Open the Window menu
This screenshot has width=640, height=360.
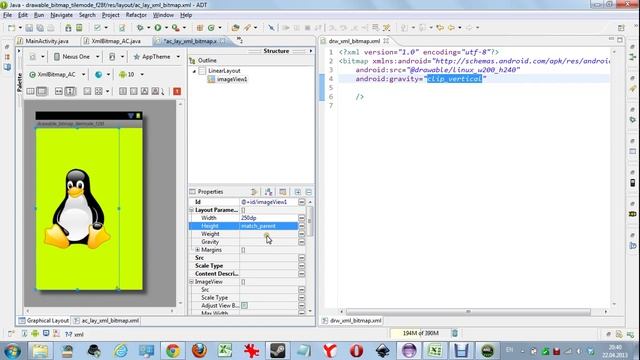click(163, 15)
